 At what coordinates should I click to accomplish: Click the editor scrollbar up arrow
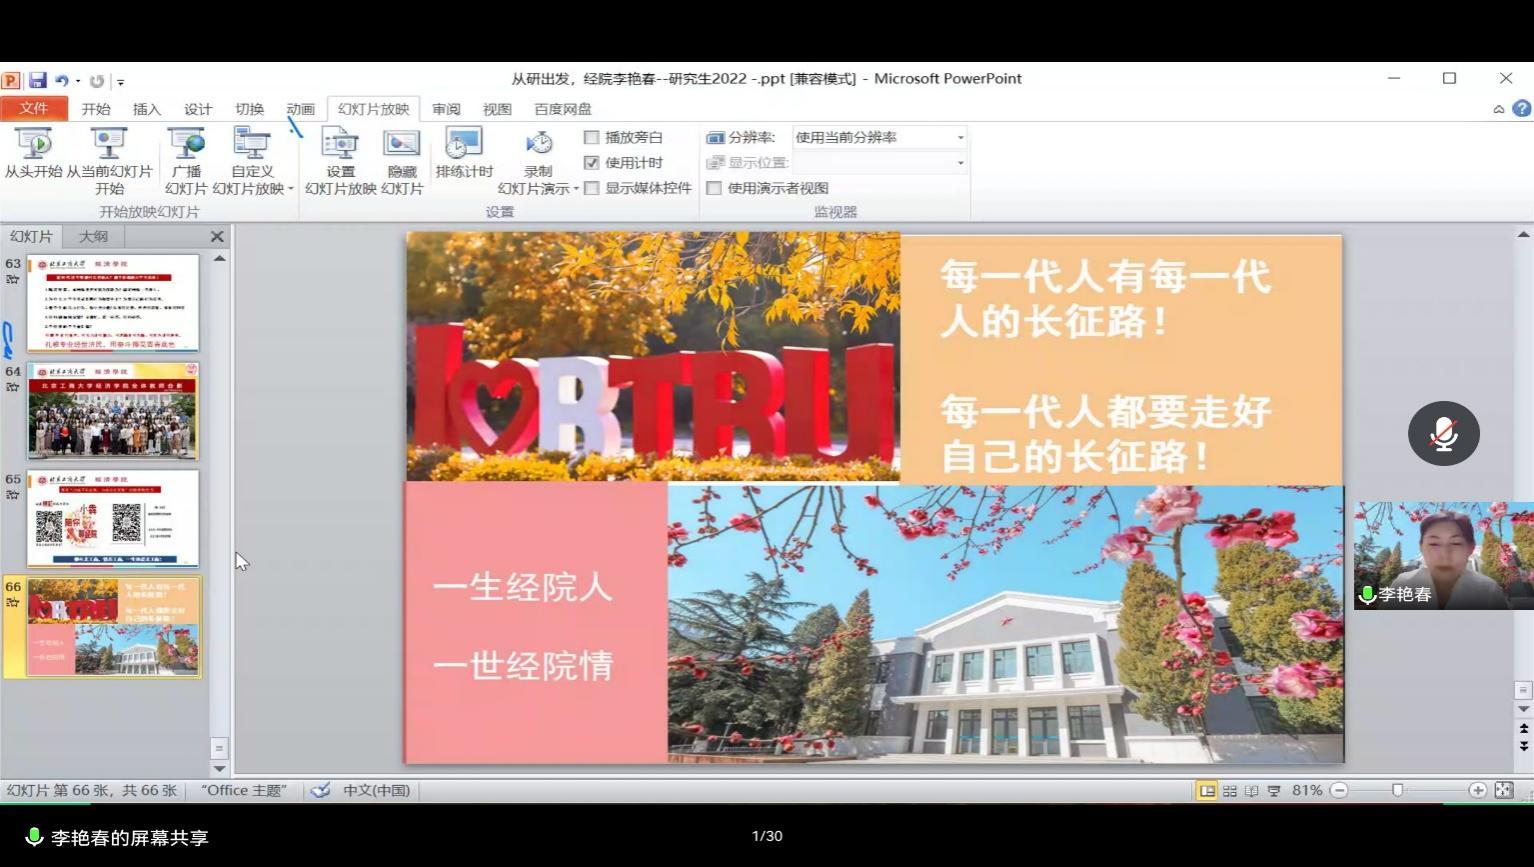click(x=1524, y=235)
